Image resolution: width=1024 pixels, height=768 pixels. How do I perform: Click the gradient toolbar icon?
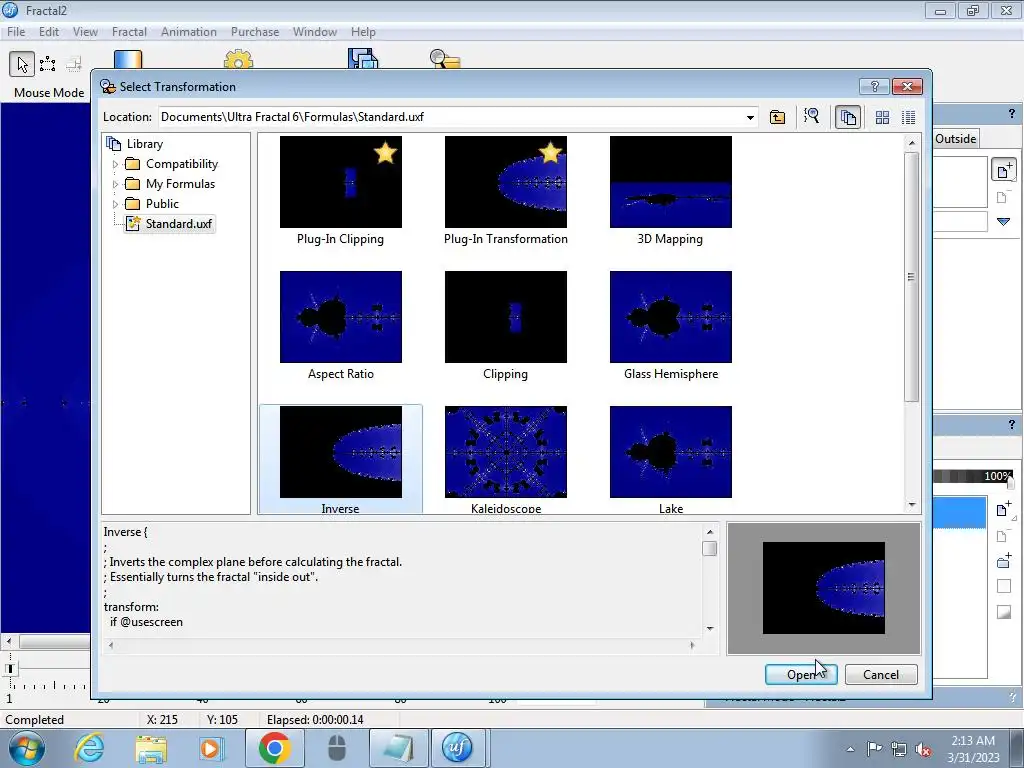coord(128,59)
